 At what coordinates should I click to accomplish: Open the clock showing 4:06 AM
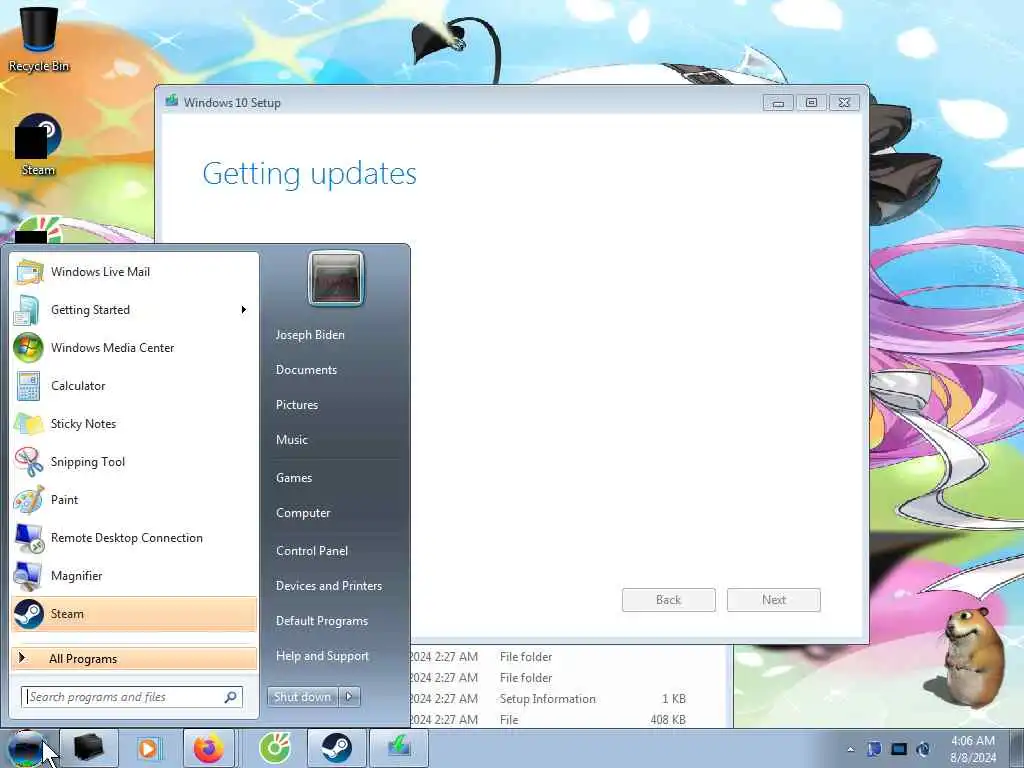(x=973, y=749)
